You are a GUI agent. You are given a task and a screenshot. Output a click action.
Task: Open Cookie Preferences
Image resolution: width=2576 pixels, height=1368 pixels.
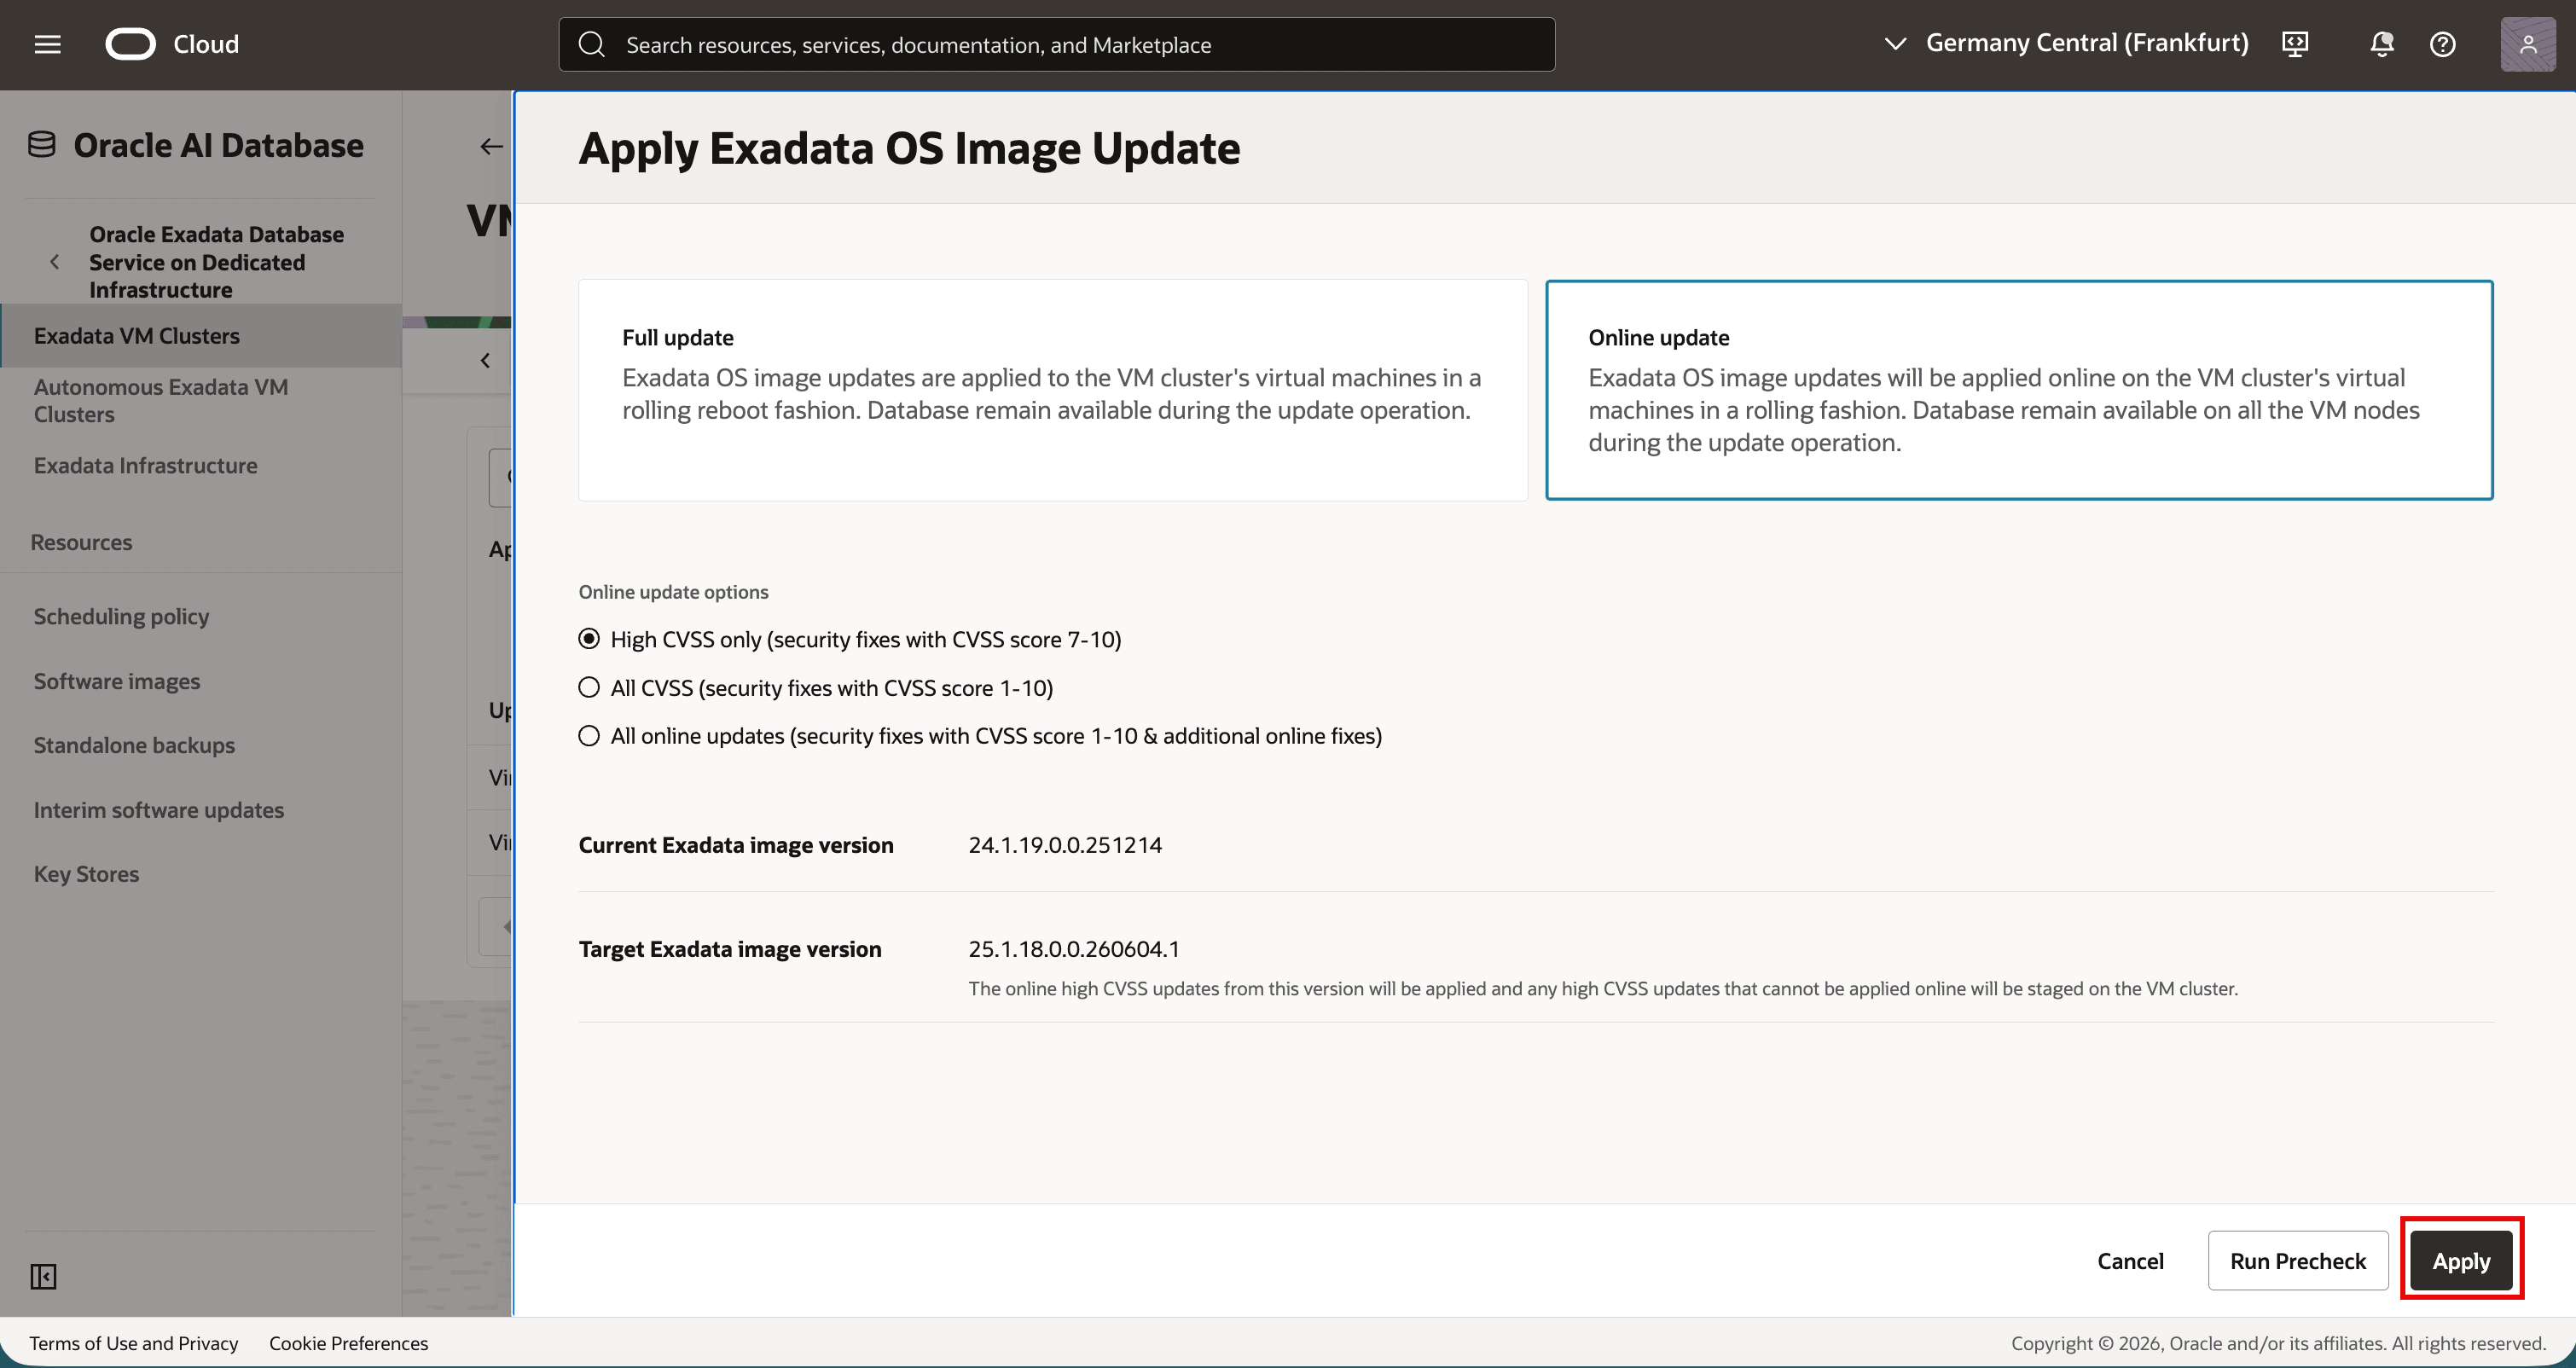tap(348, 1343)
